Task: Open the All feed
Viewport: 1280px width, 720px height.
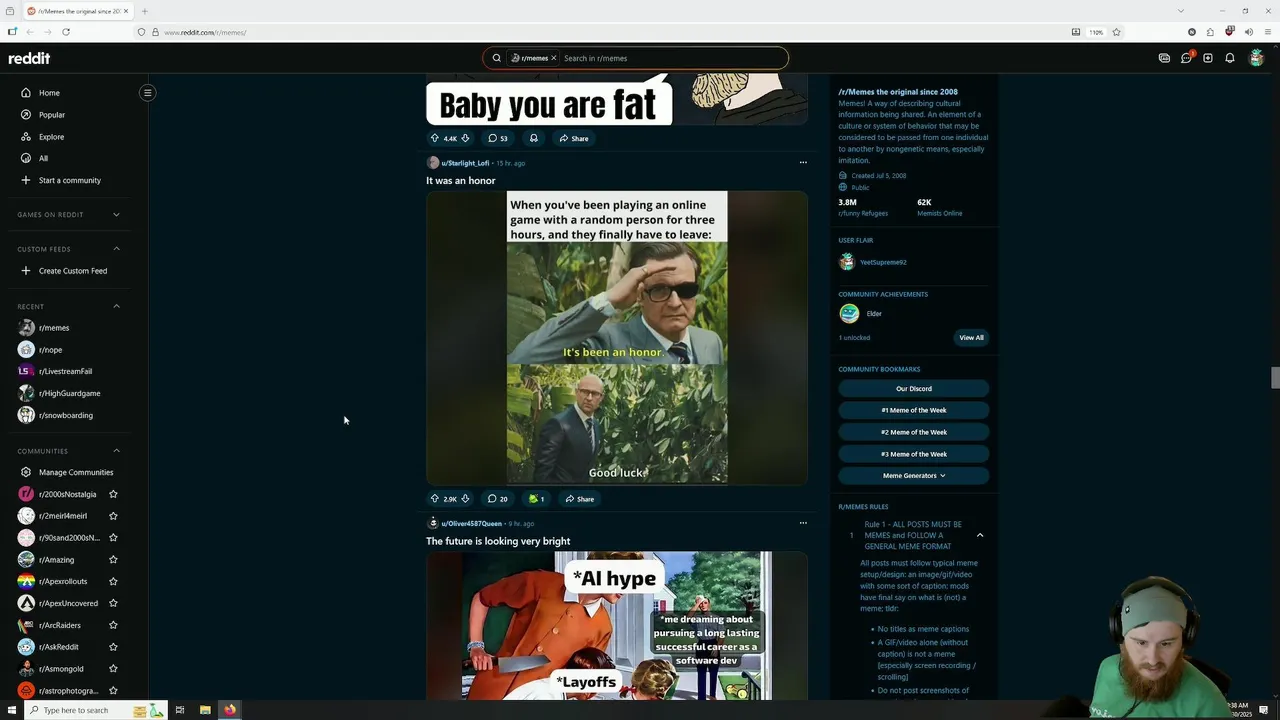Action: click(43, 158)
